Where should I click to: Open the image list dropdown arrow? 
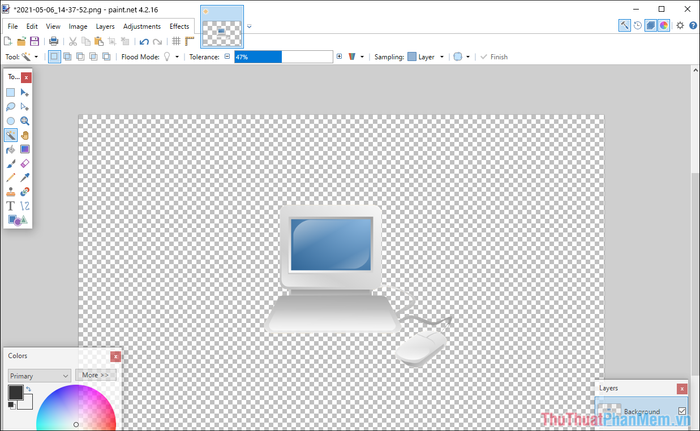249,26
